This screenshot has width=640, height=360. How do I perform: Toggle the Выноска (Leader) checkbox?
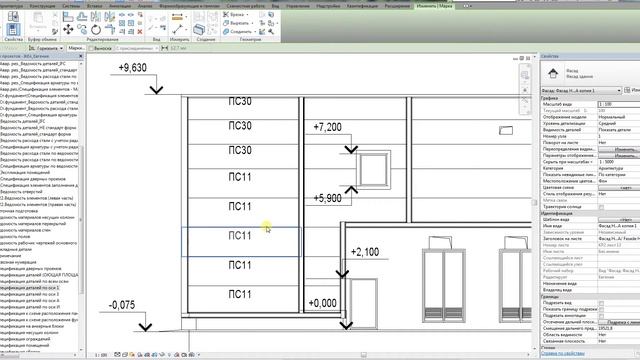(92, 48)
